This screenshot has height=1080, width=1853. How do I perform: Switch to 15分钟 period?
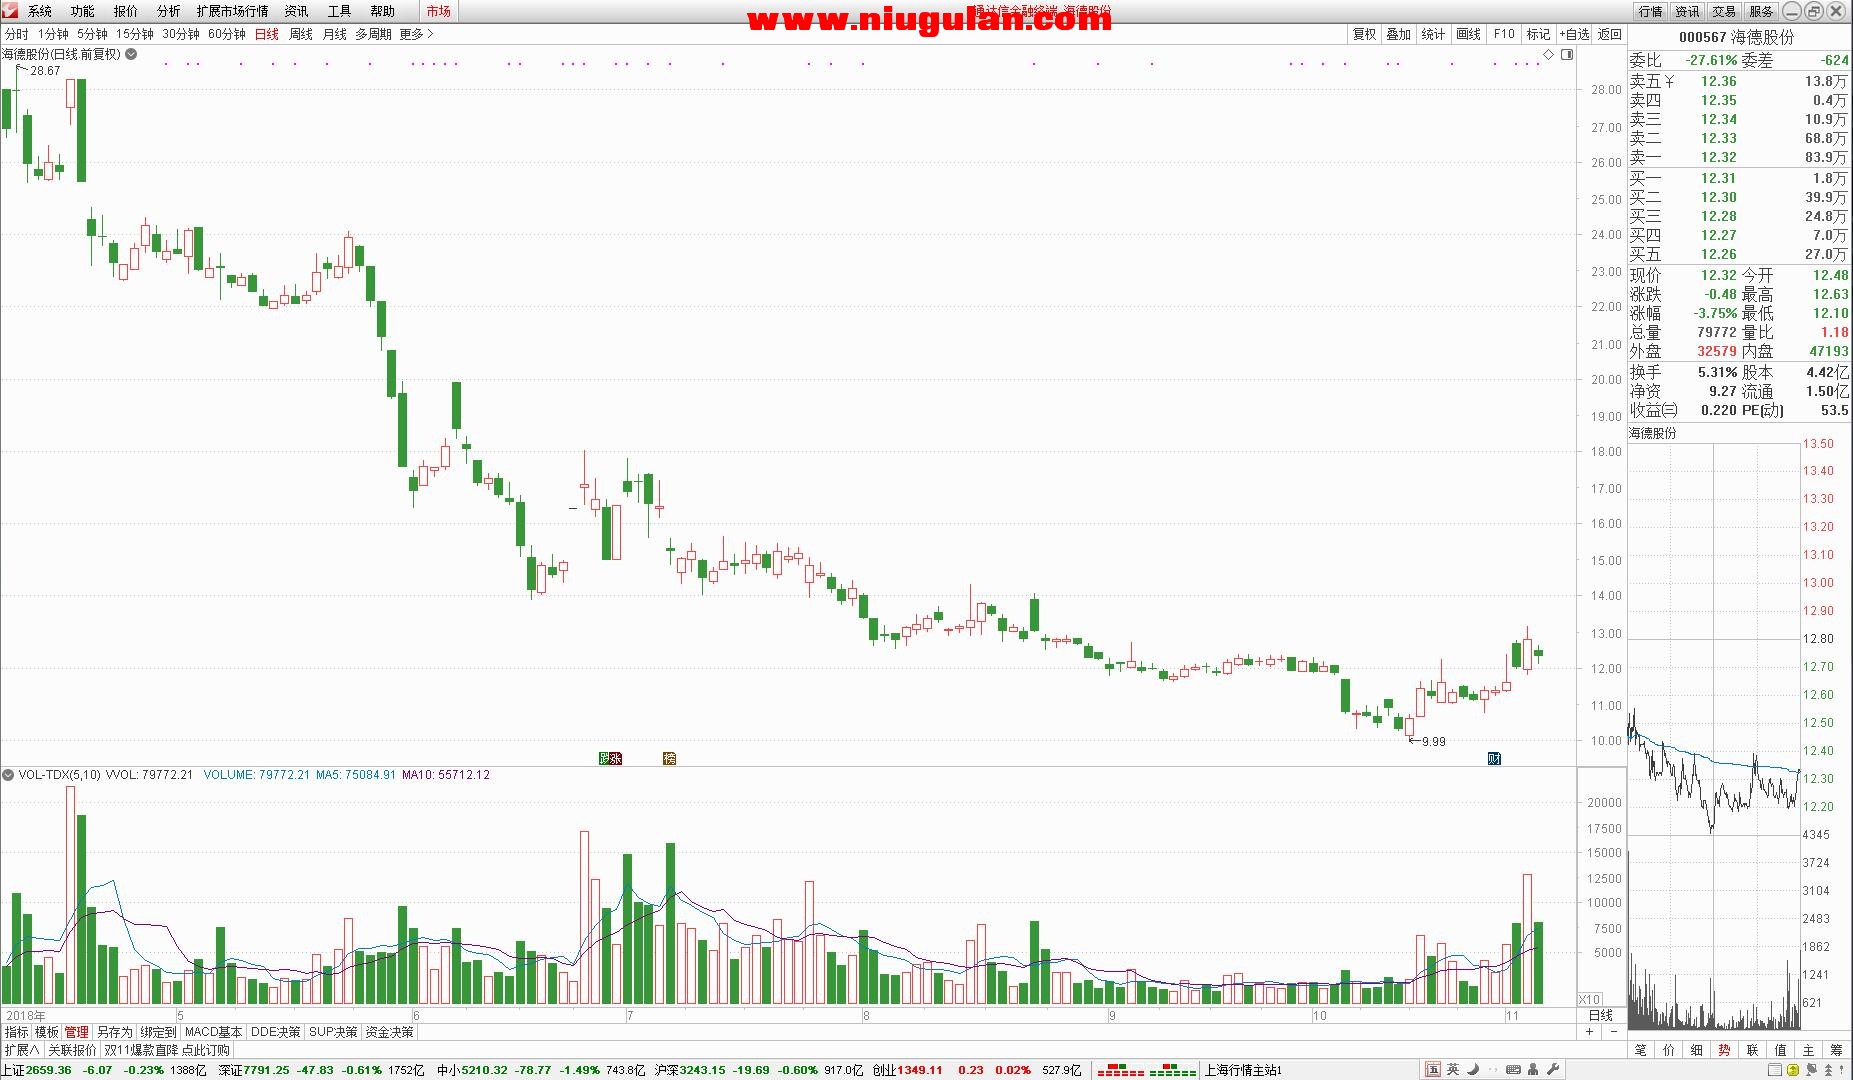coord(135,34)
